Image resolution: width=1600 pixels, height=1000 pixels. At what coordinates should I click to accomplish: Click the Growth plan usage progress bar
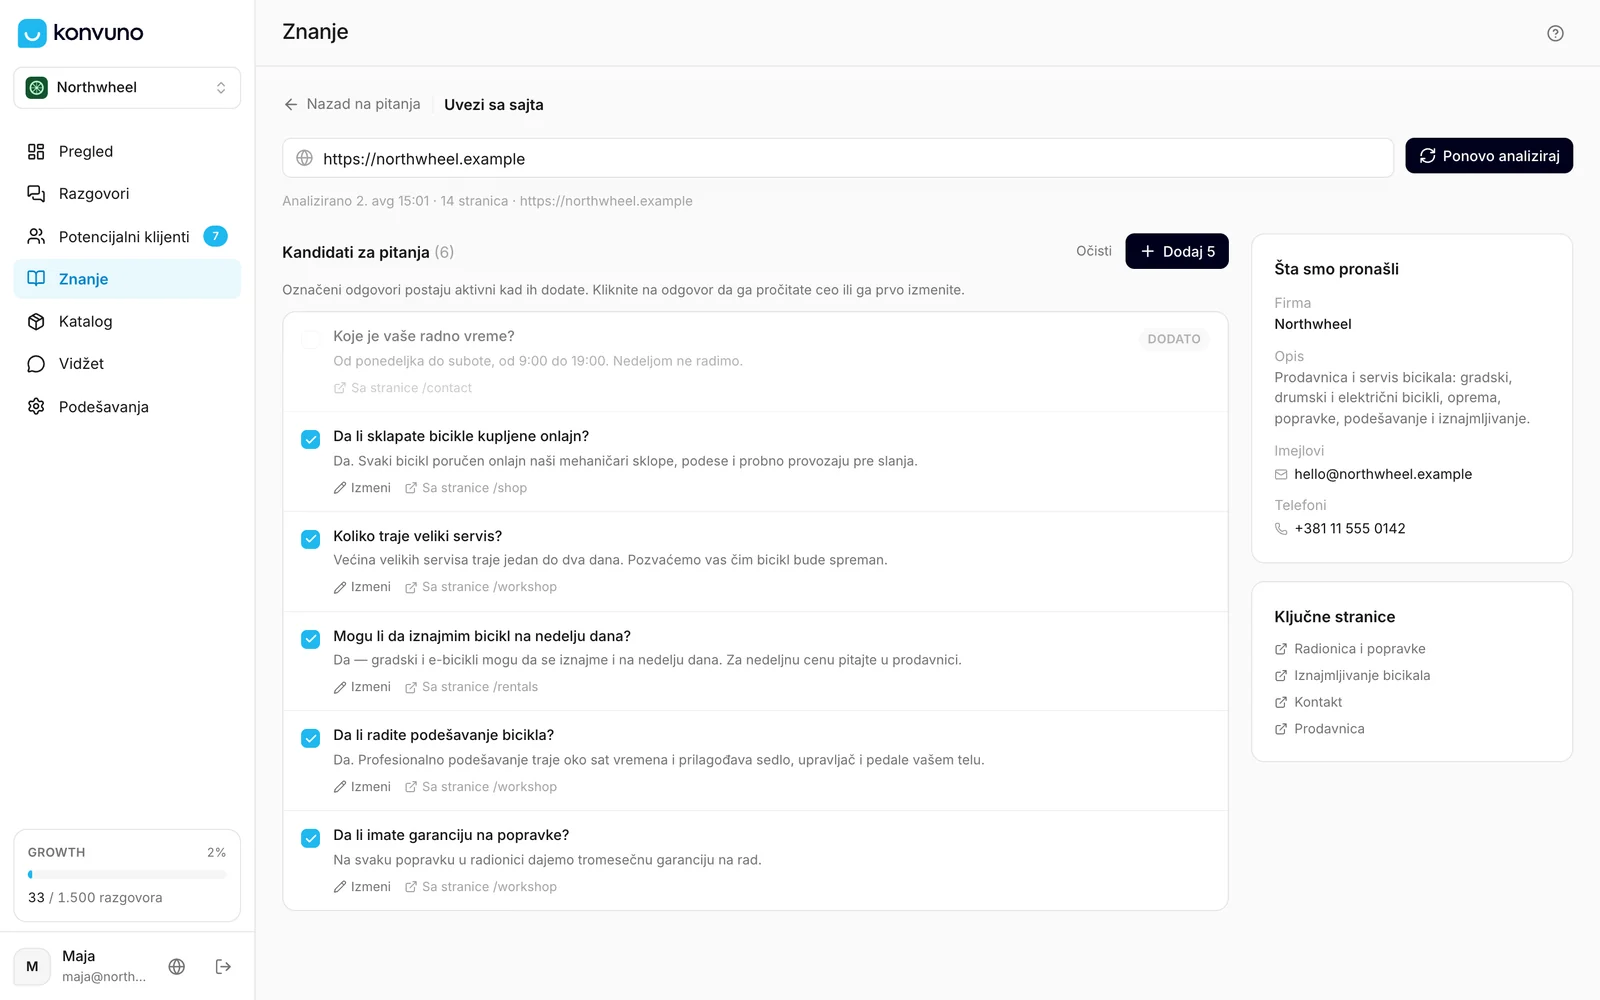point(127,874)
